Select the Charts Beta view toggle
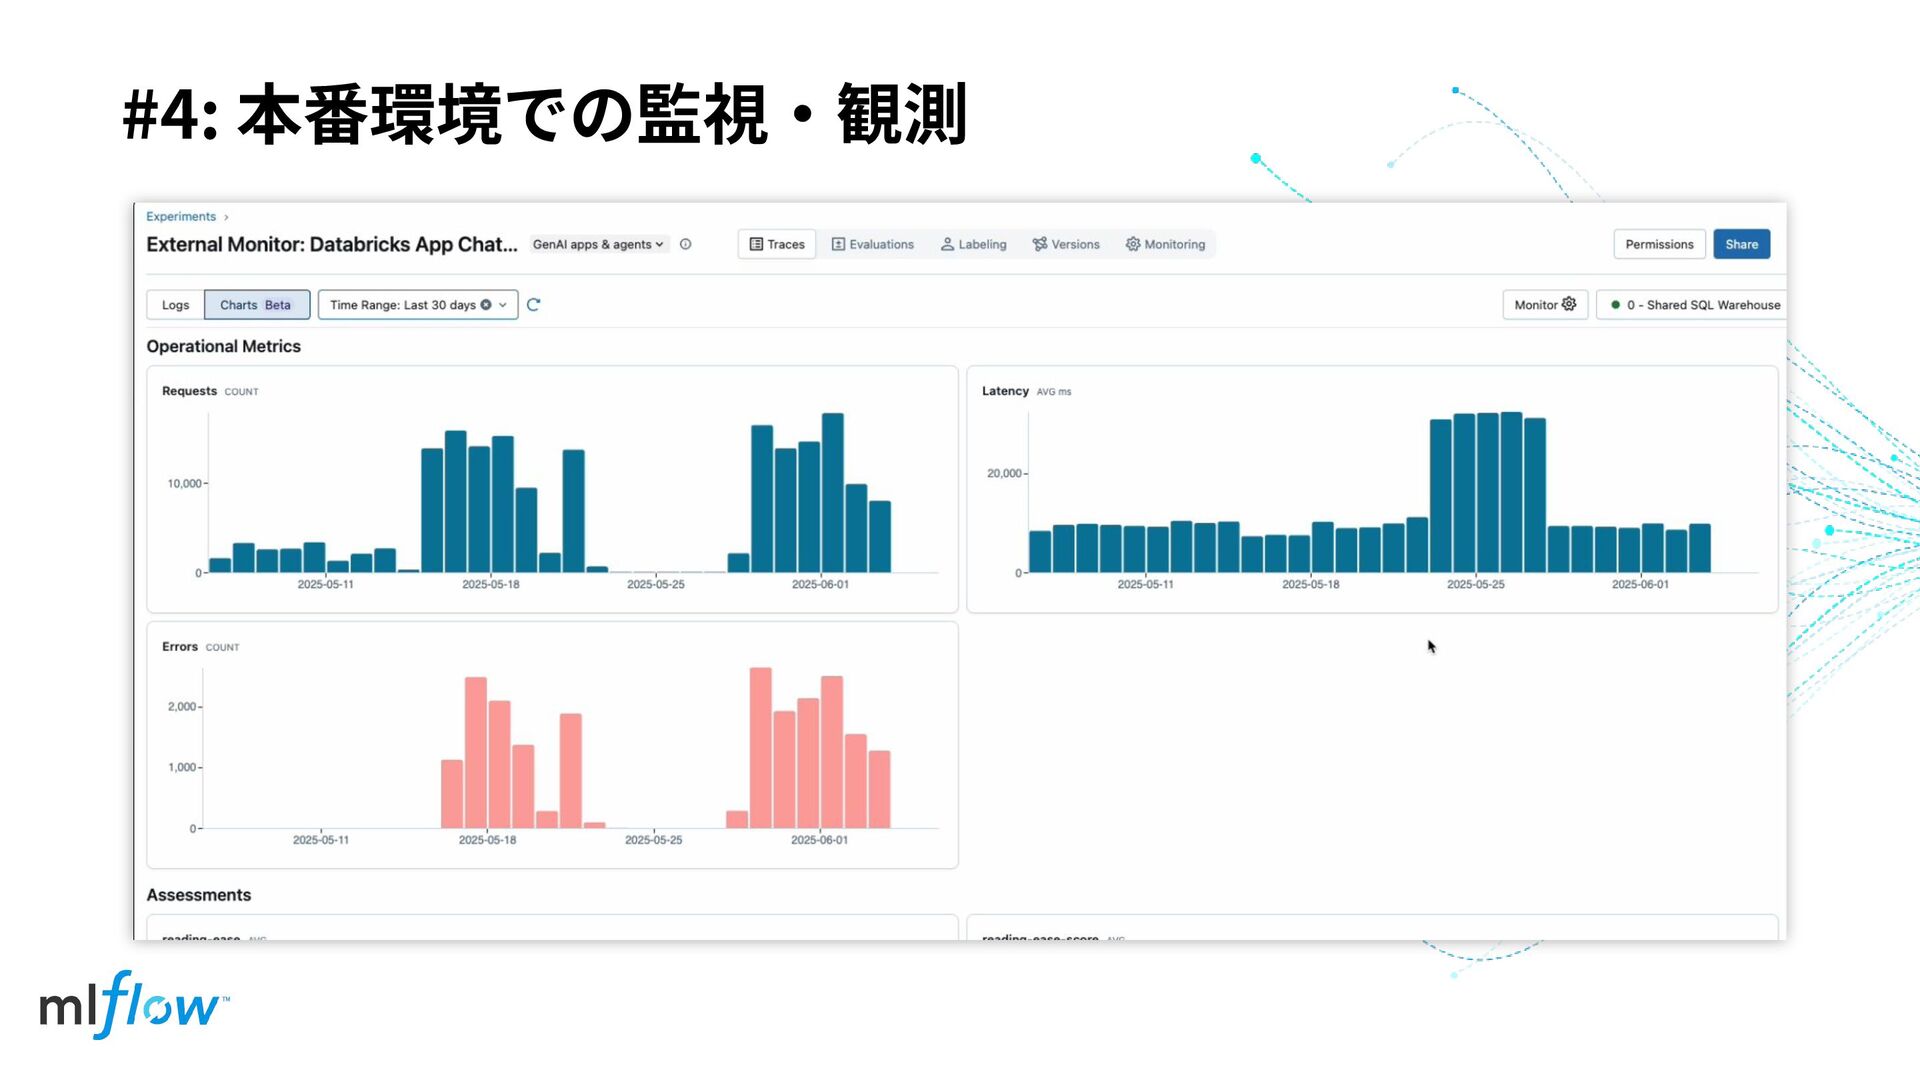1920x1080 pixels. point(256,305)
